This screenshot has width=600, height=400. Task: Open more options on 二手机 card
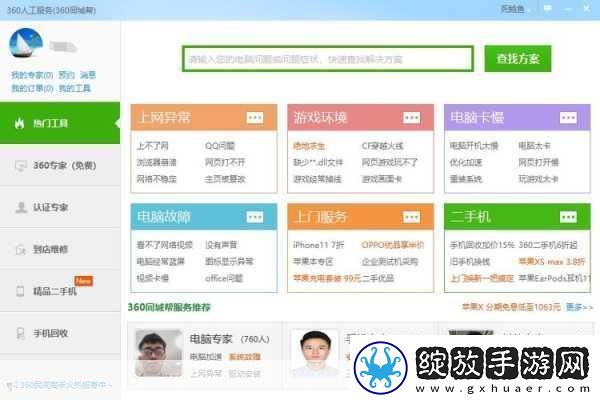568,217
